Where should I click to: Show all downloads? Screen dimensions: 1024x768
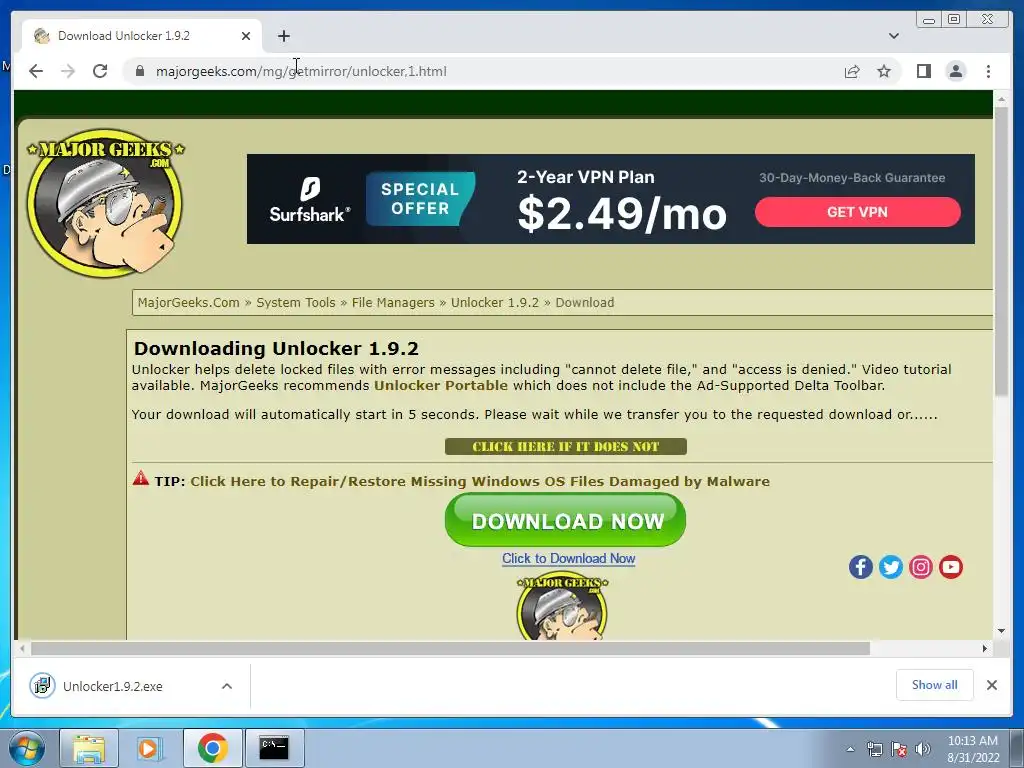point(935,685)
